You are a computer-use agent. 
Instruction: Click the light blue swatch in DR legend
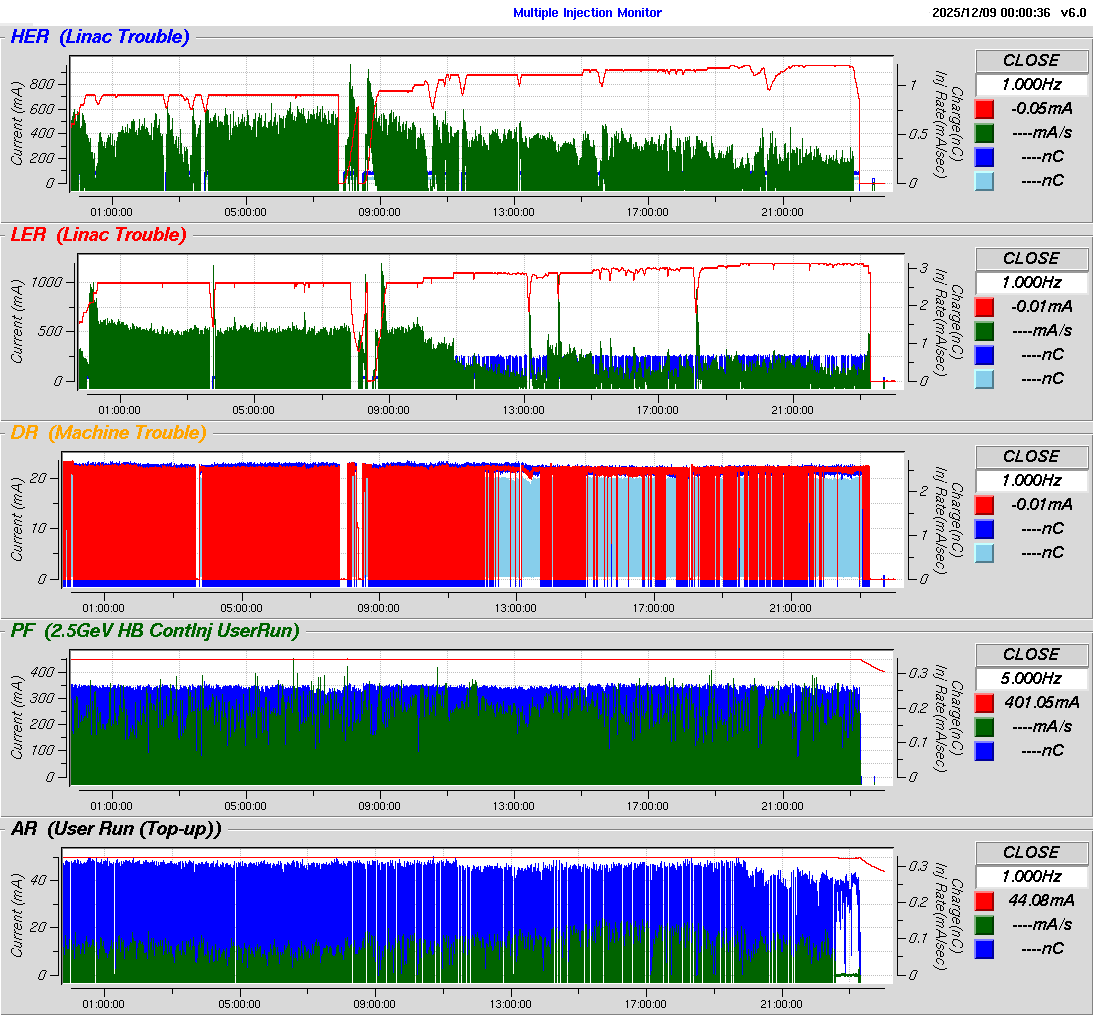coord(985,552)
